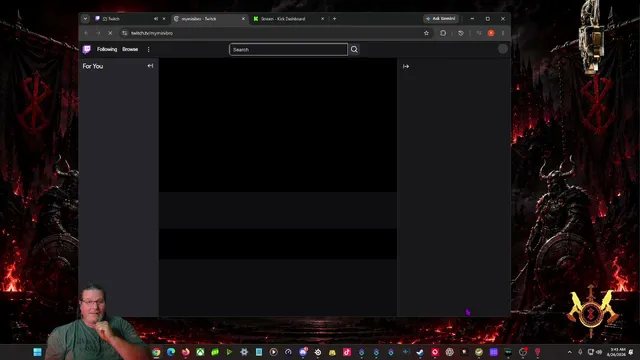Open the Chrome extensions icon
Viewport: 640px width, 360px height.
point(443,33)
